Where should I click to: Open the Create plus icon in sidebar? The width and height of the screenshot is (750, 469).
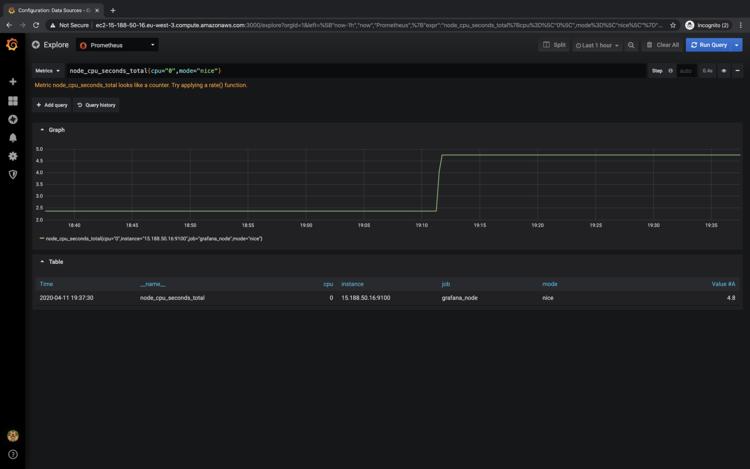(x=12, y=82)
